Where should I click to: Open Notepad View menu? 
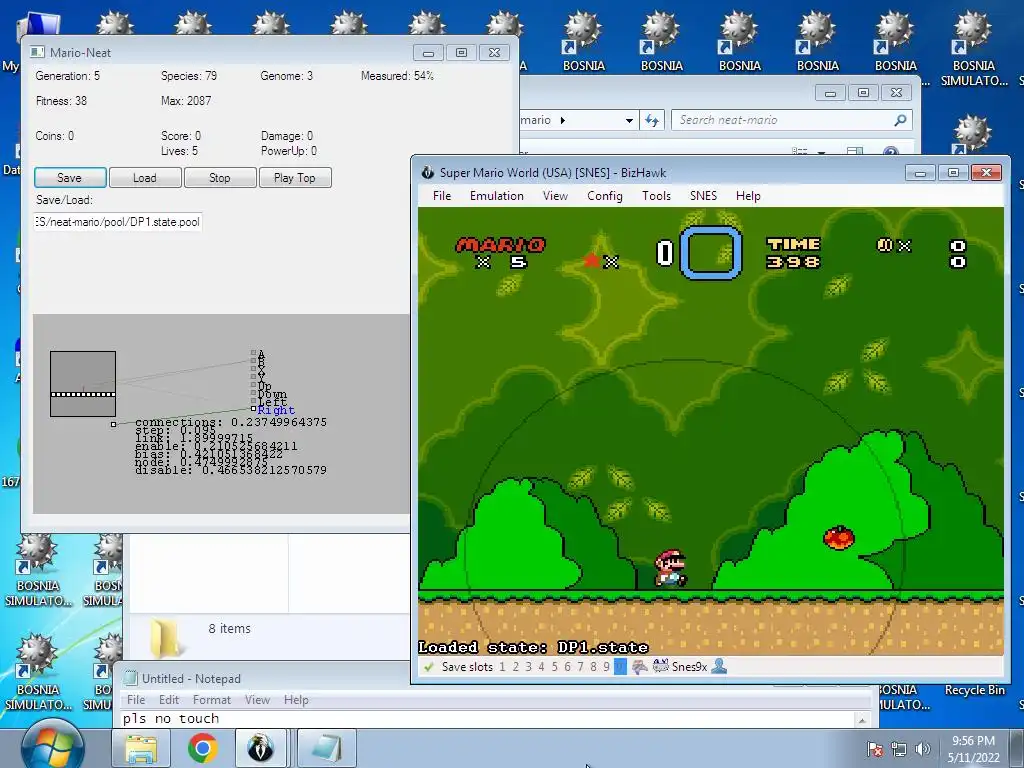pyautogui.click(x=257, y=699)
